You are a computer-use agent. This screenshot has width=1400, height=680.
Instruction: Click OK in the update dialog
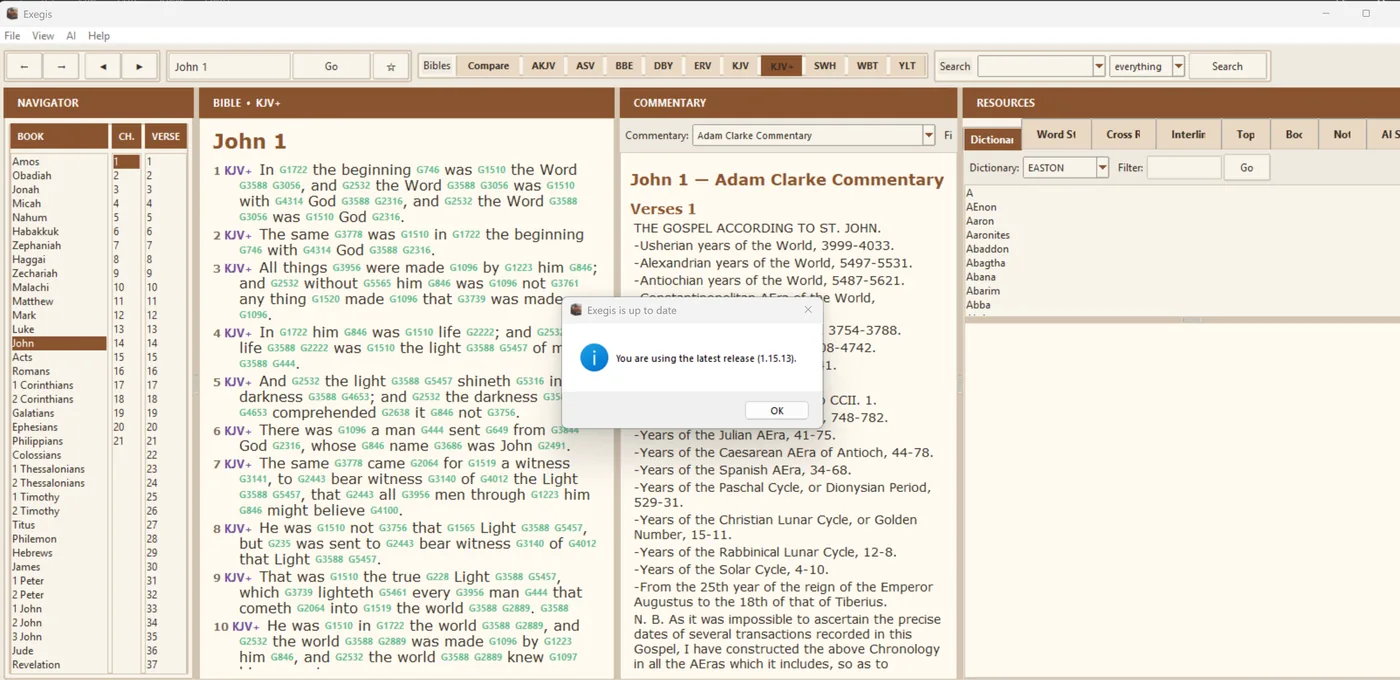tap(777, 410)
